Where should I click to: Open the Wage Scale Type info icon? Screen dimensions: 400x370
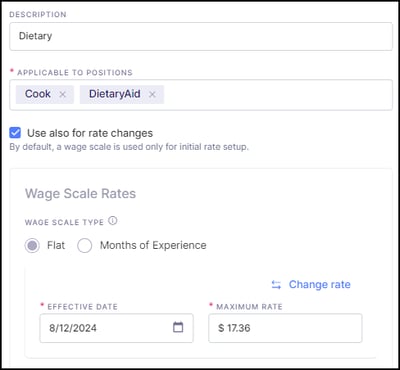[113, 221]
